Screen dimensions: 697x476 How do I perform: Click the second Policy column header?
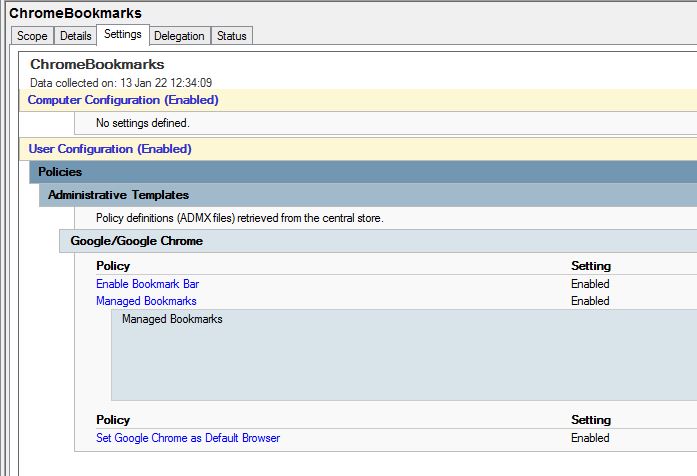point(113,420)
